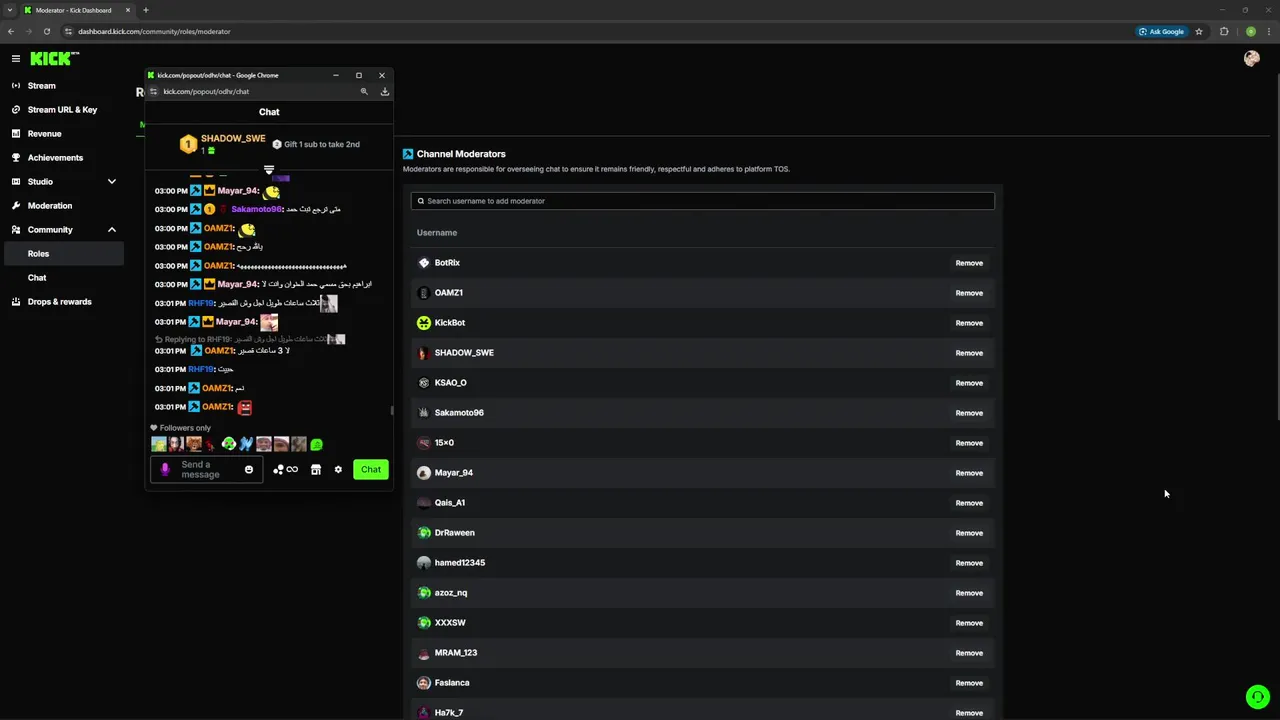
Task: Remove BotRix as moderator
Action: point(969,263)
